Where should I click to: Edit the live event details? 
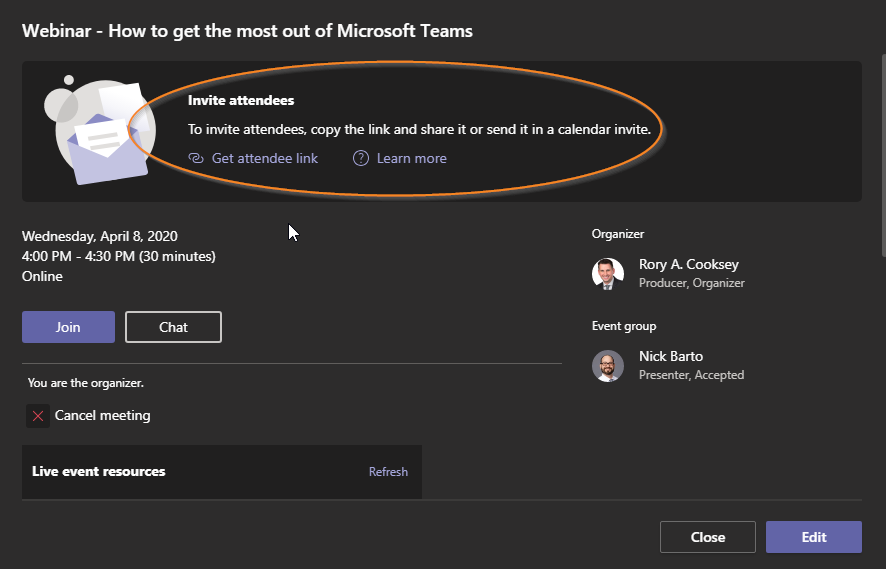(814, 537)
